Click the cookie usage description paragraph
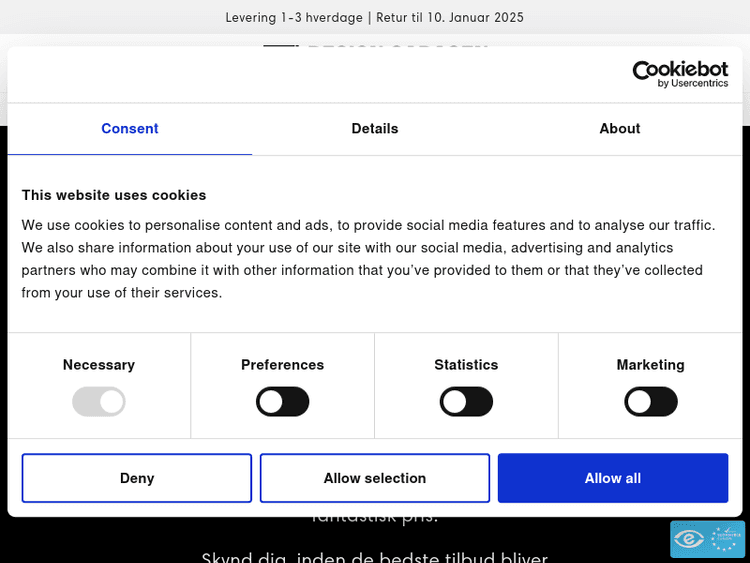Screen dimensions: 750x563 pos(370,259)
